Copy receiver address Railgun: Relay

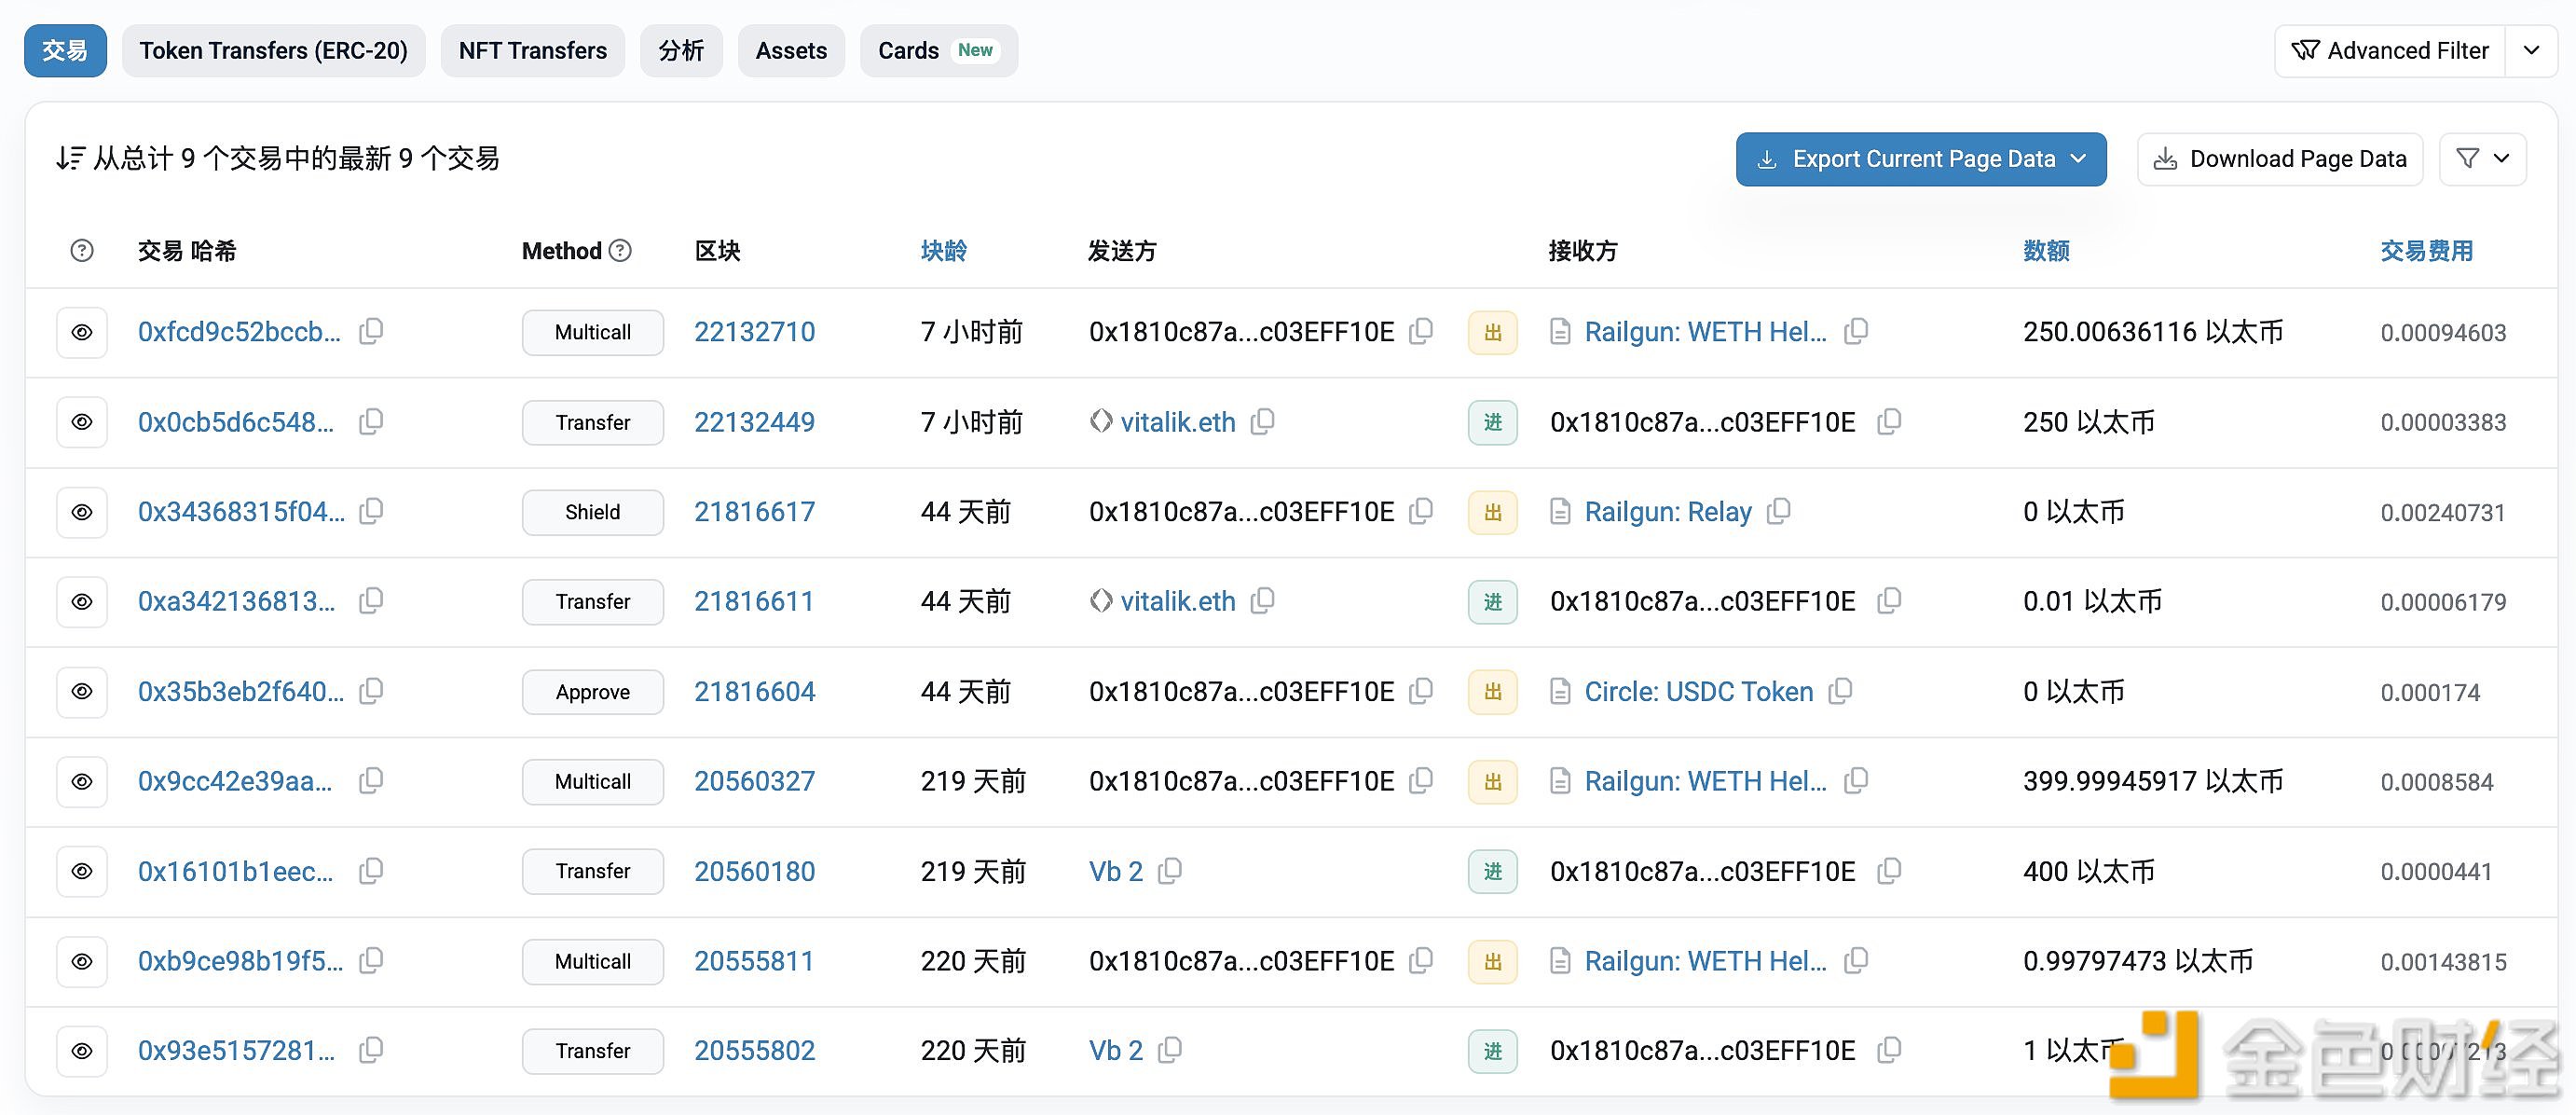coord(1779,511)
